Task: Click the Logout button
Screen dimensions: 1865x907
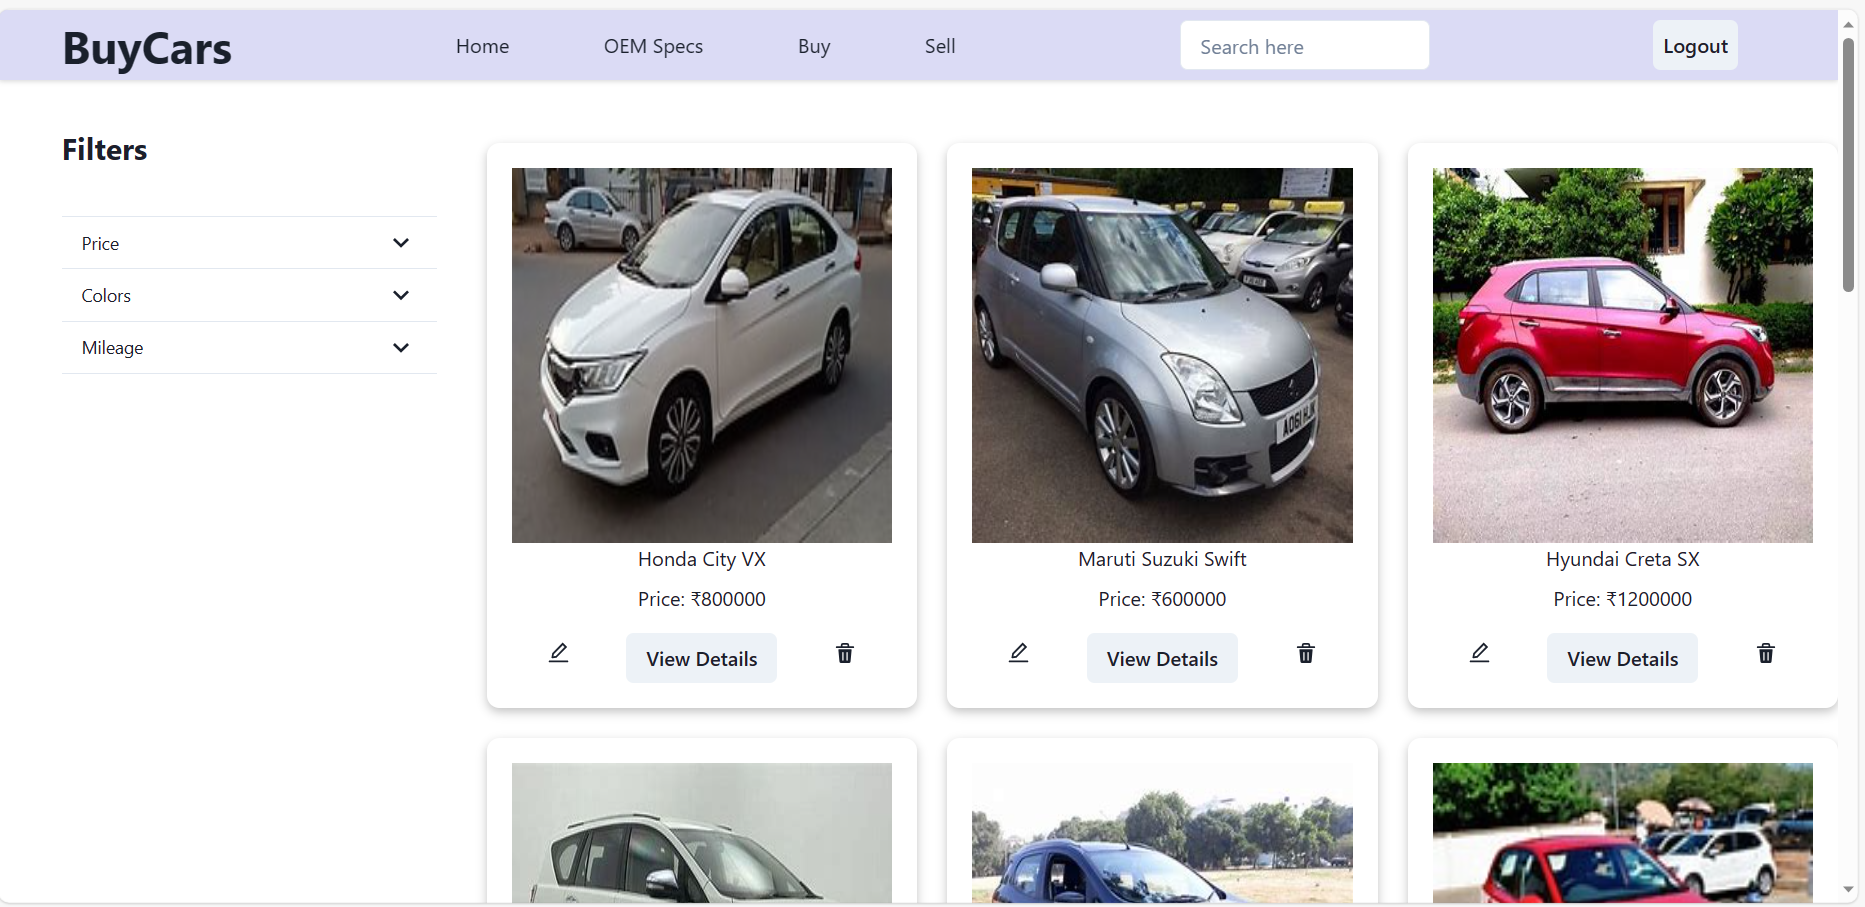Action: 1695,45
